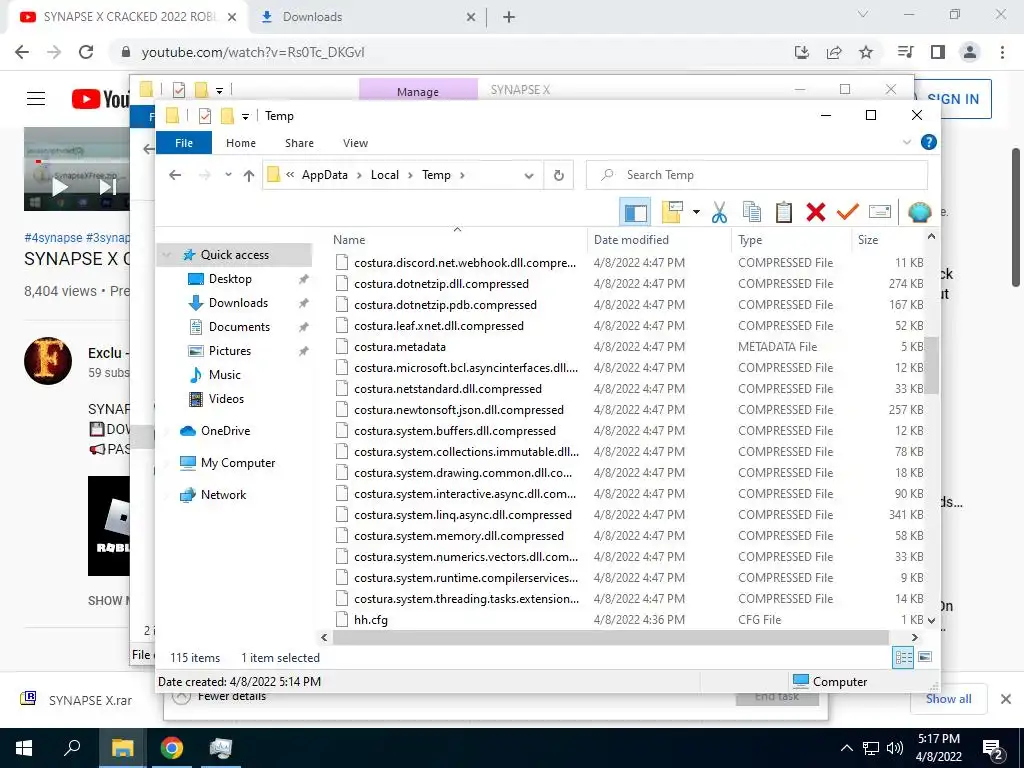The width and height of the screenshot is (1024, 768).
Task: Click AppData in the address breadcrumb
Action: coord(325,175)
